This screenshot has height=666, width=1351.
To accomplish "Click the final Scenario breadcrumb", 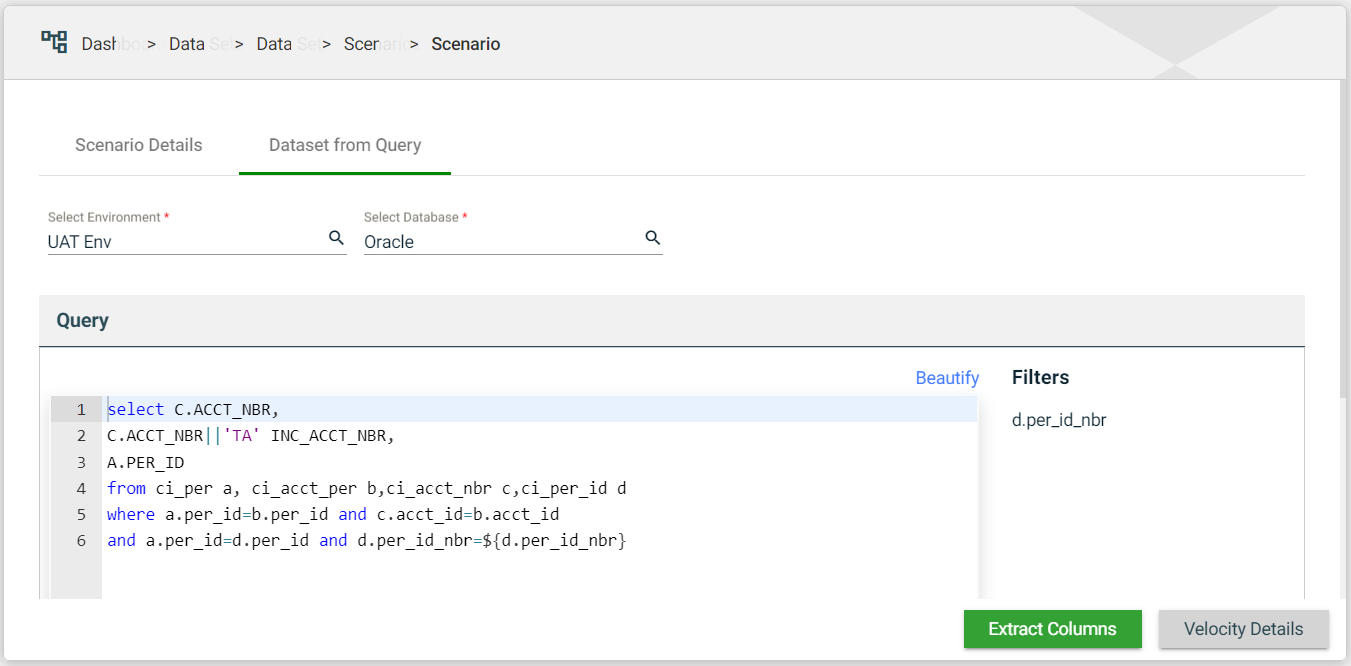I will 465,44.
